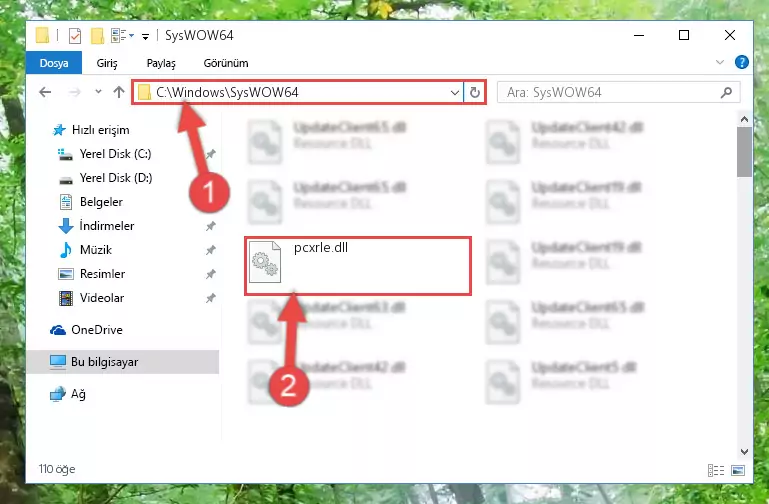Click the Properties quick access icon

tap(75, 36)
